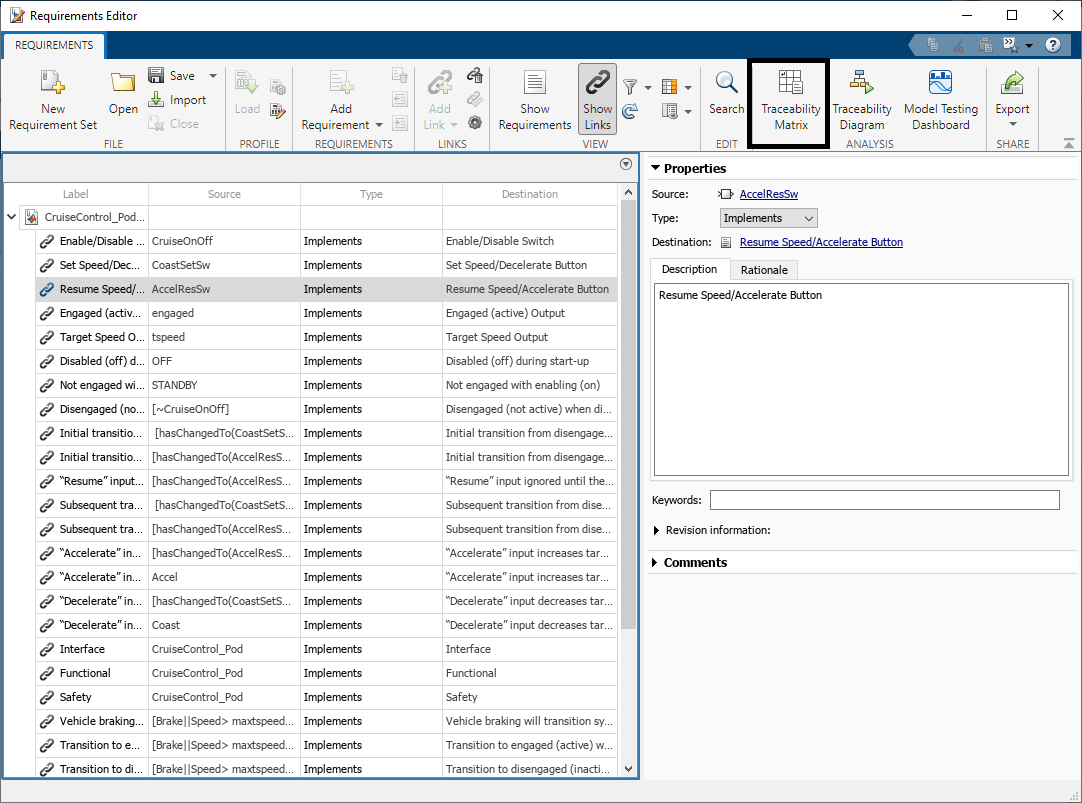1082x803 pixels.
Task: Follow Resume Speed/Accelerate Button destination link
Action: pyautogui.click(x=820, y=242)
